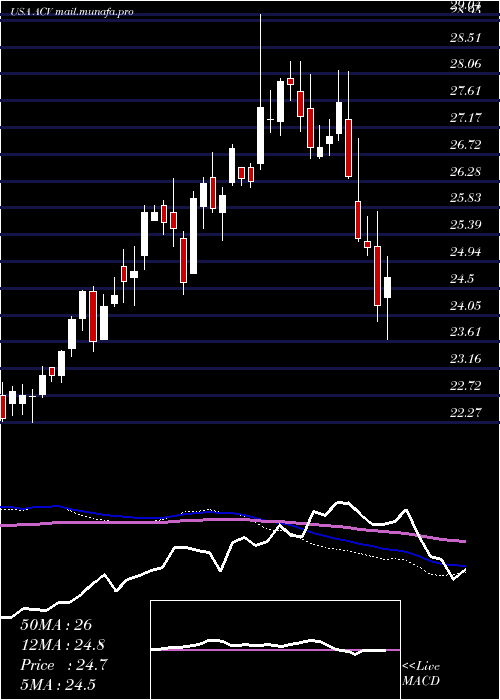
Task: Select the 26.72 price axis label
Action: pos(466,145)
